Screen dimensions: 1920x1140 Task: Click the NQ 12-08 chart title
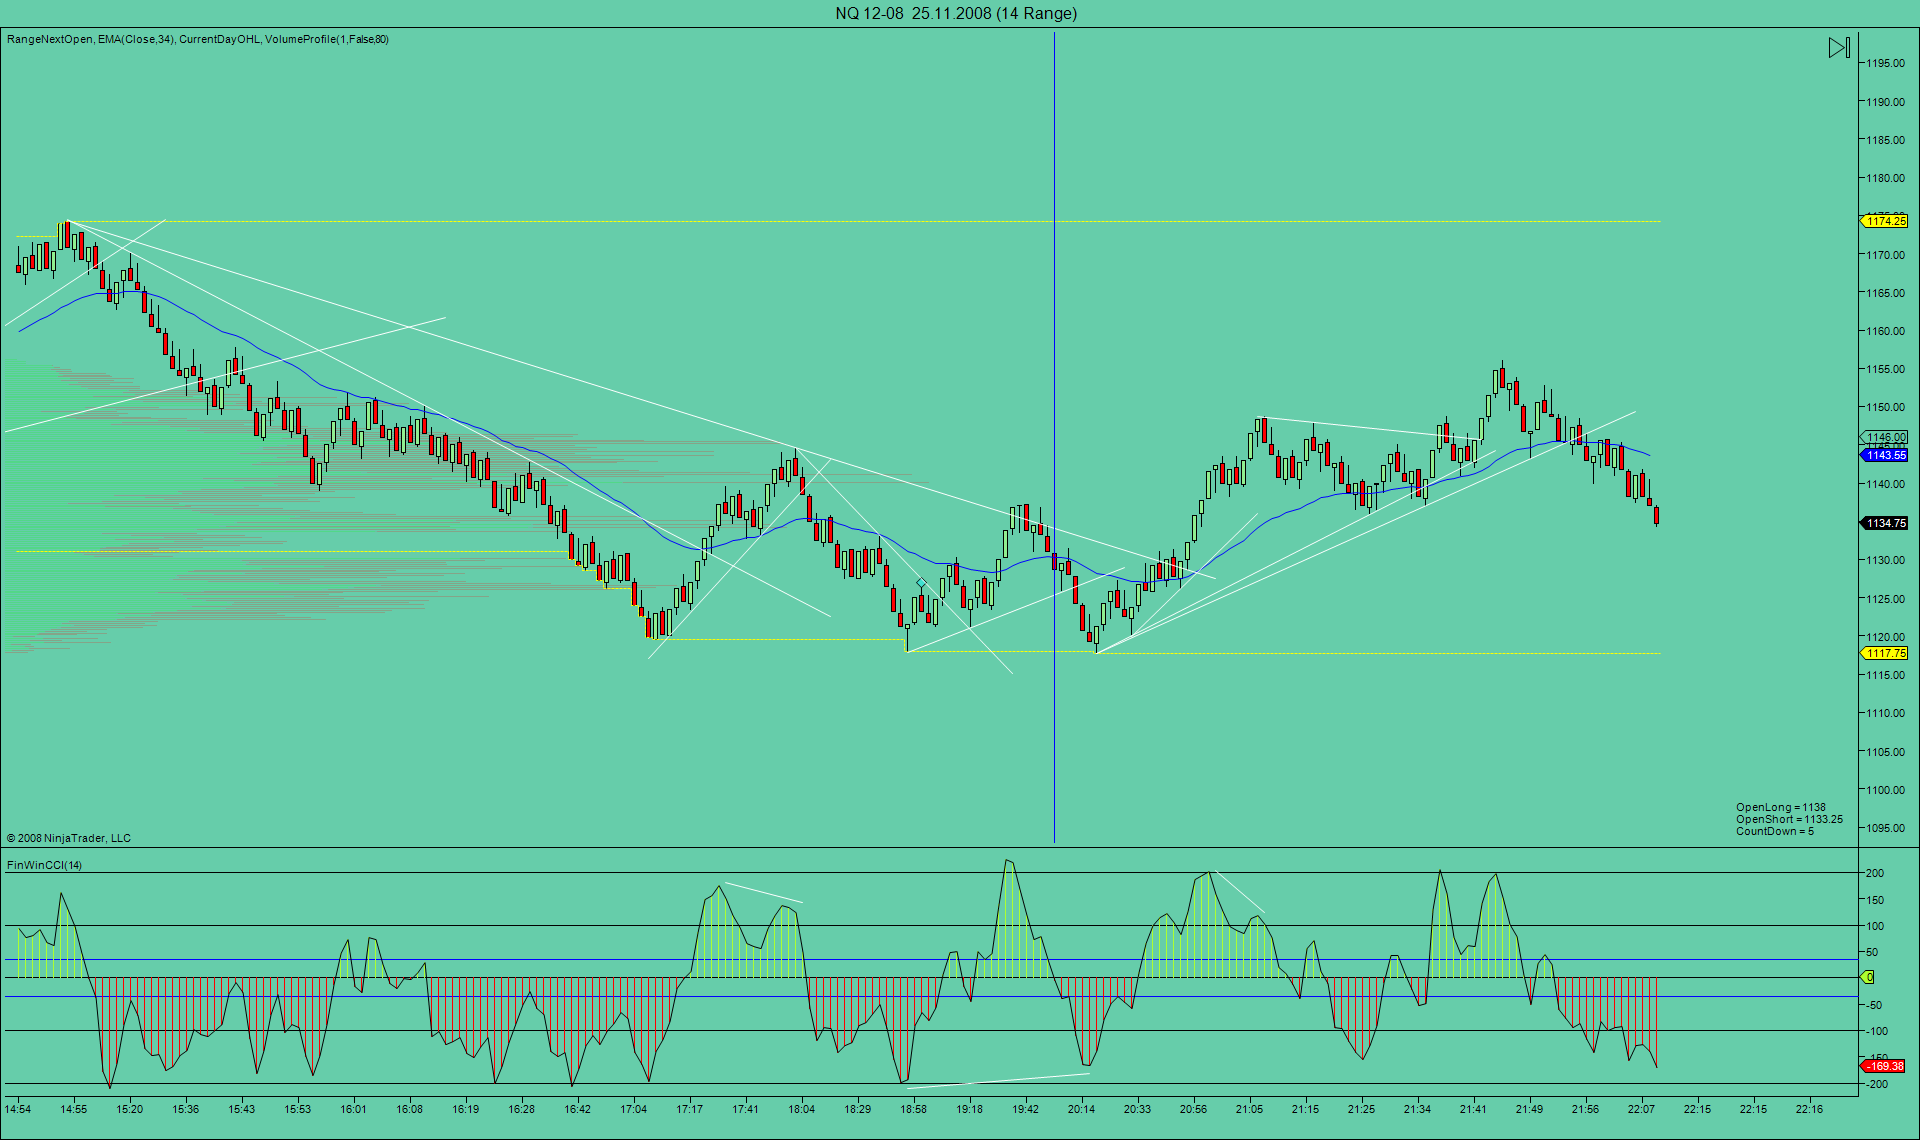pyautogui.click(x=956, y=13)
